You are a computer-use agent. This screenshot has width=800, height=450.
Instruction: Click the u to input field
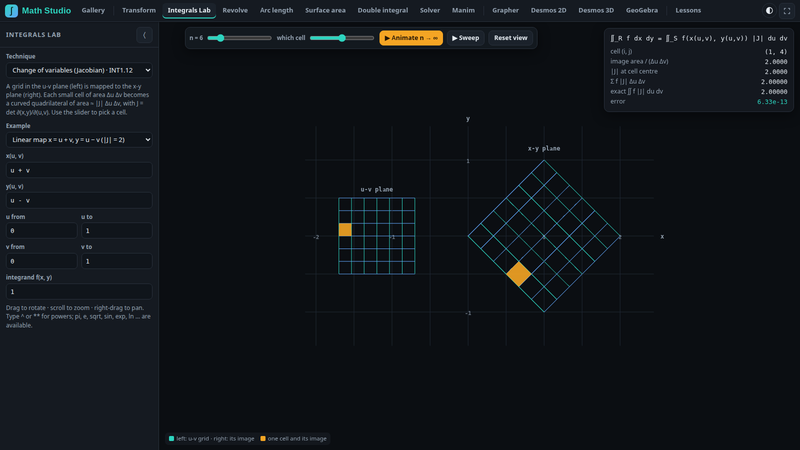tap(117, 231)
